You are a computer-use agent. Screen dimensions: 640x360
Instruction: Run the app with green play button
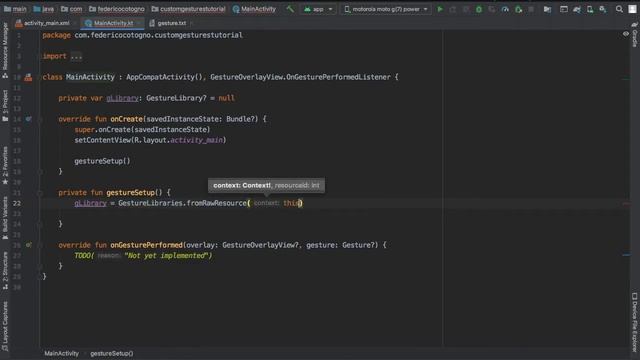pos(440,9)
